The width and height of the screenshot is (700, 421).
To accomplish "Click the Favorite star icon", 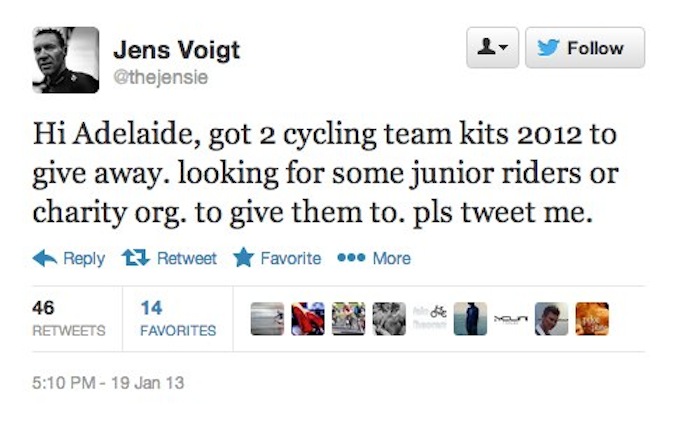I will coord(243,257).
